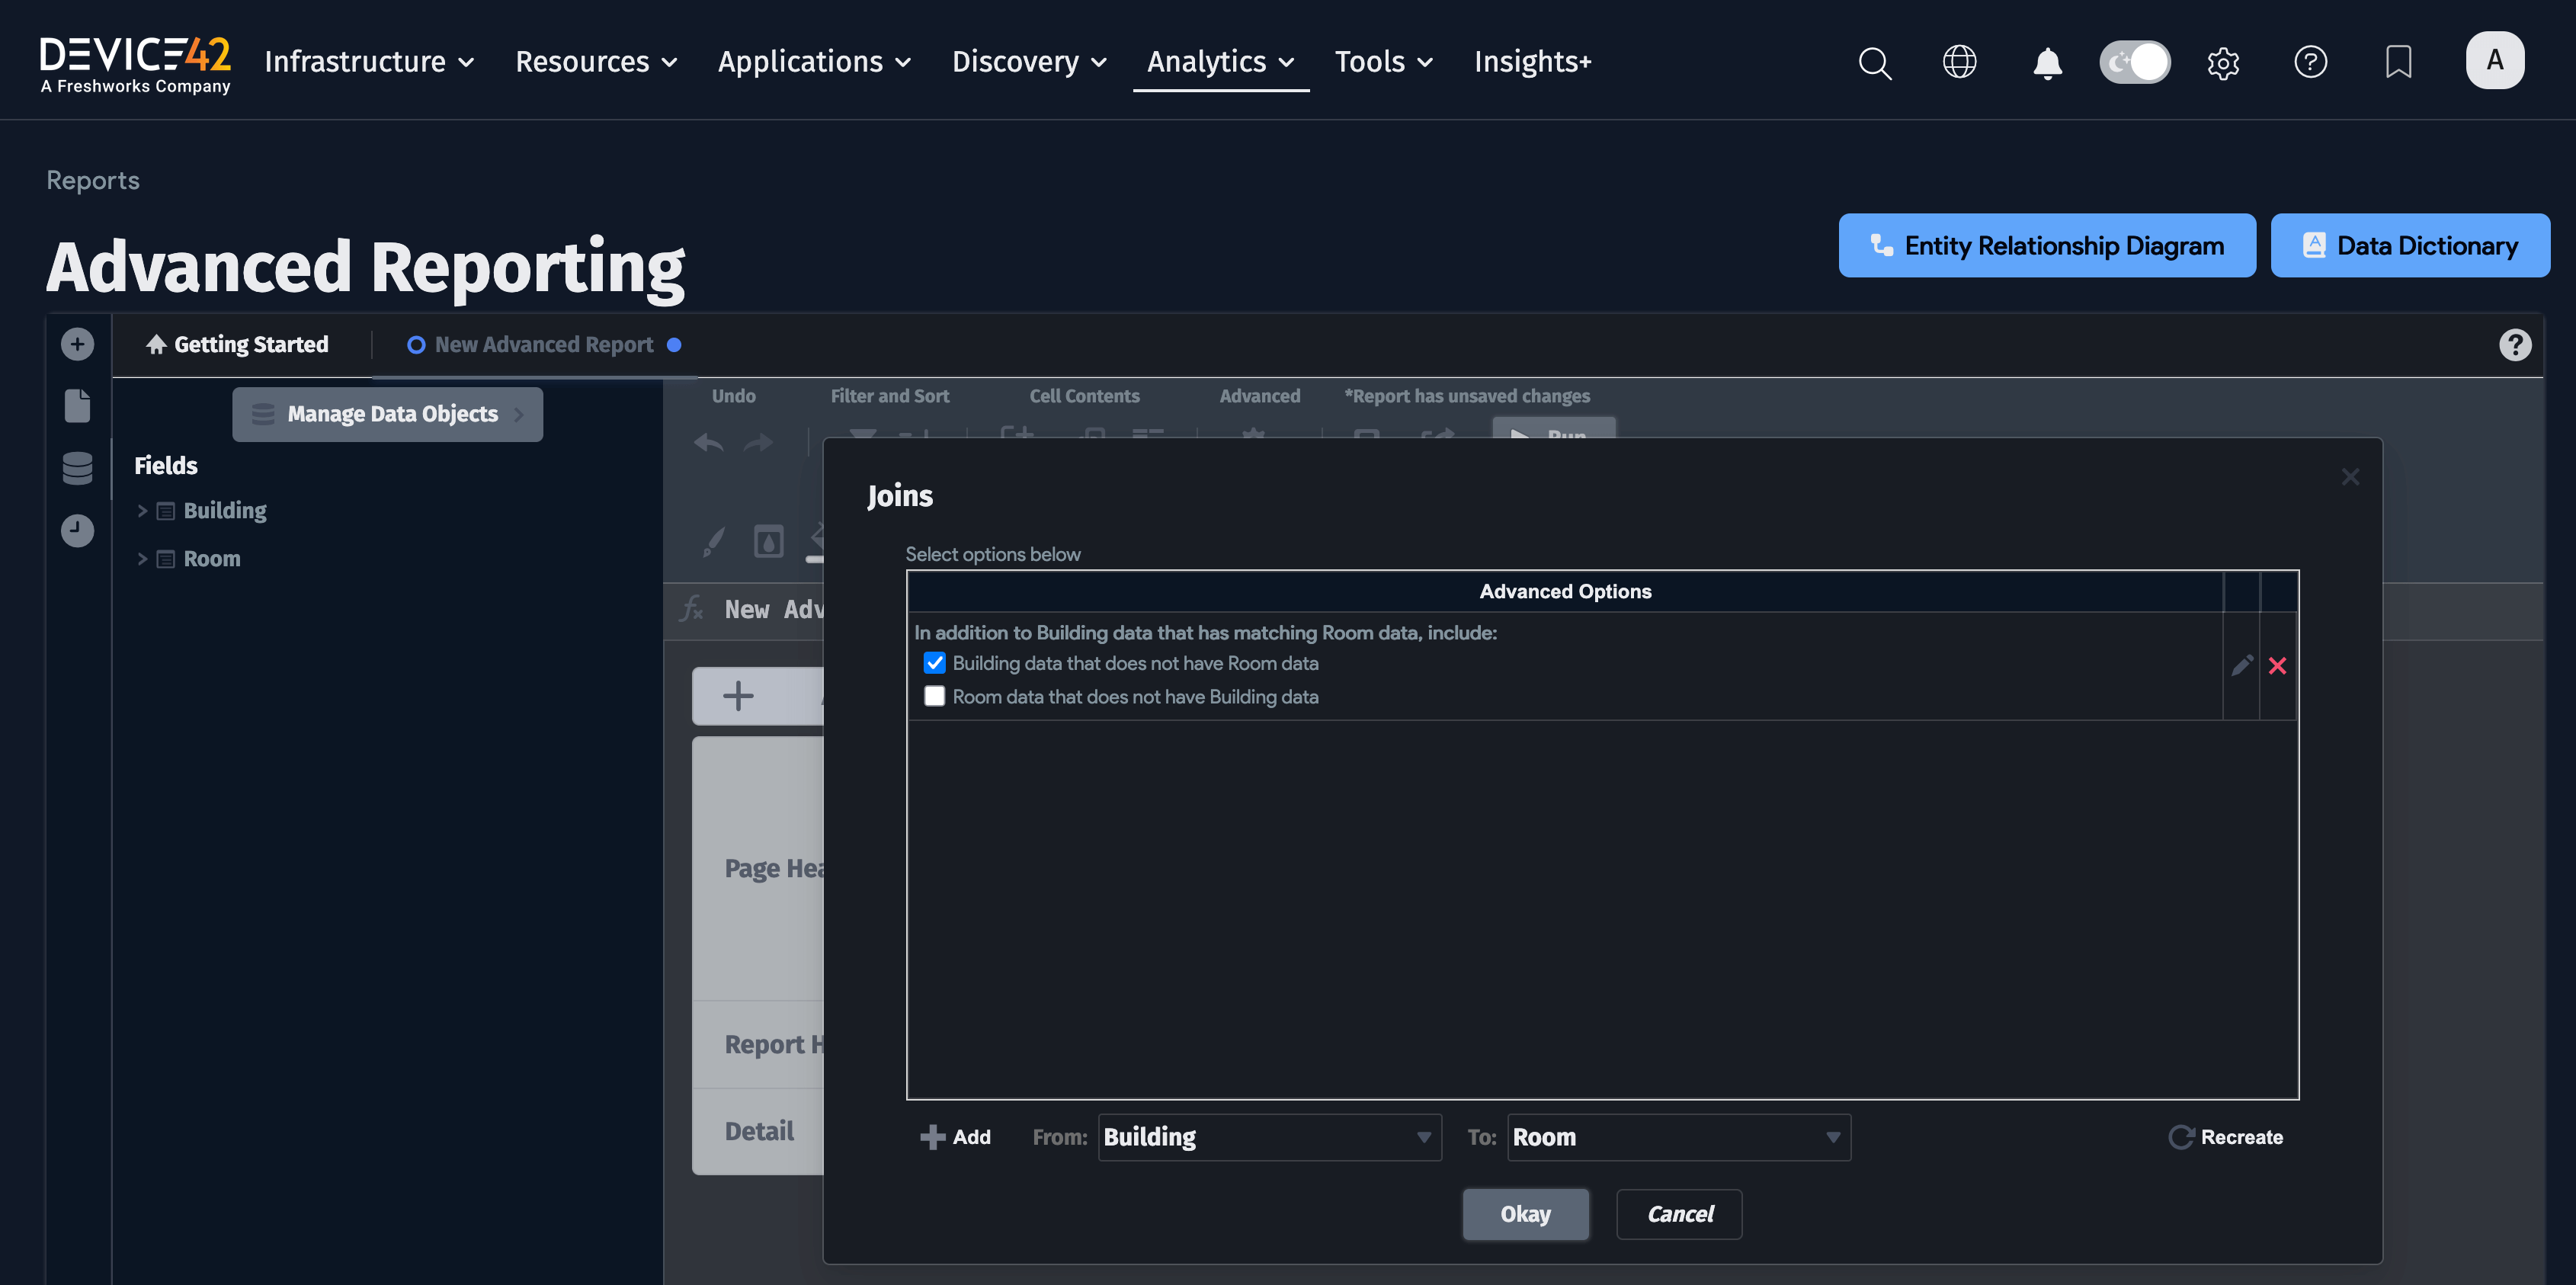Click the Reports breadcrumb link
Image resolution: width=2576 pixels, height=1285 pixels.
tap(93, 180)
